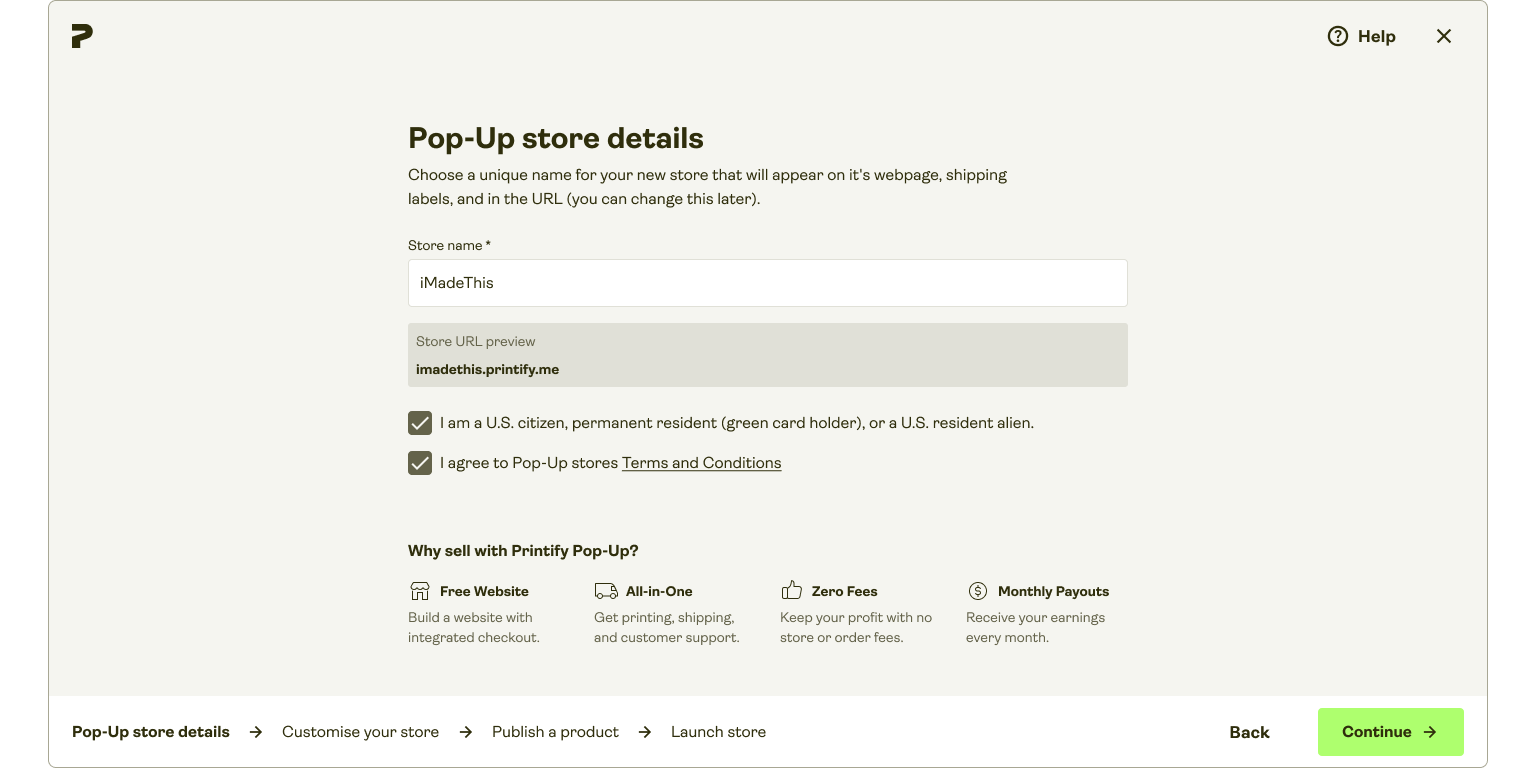Select the Customise your store step
This screenshot has width=1536, height=768.
coord(360,732)
